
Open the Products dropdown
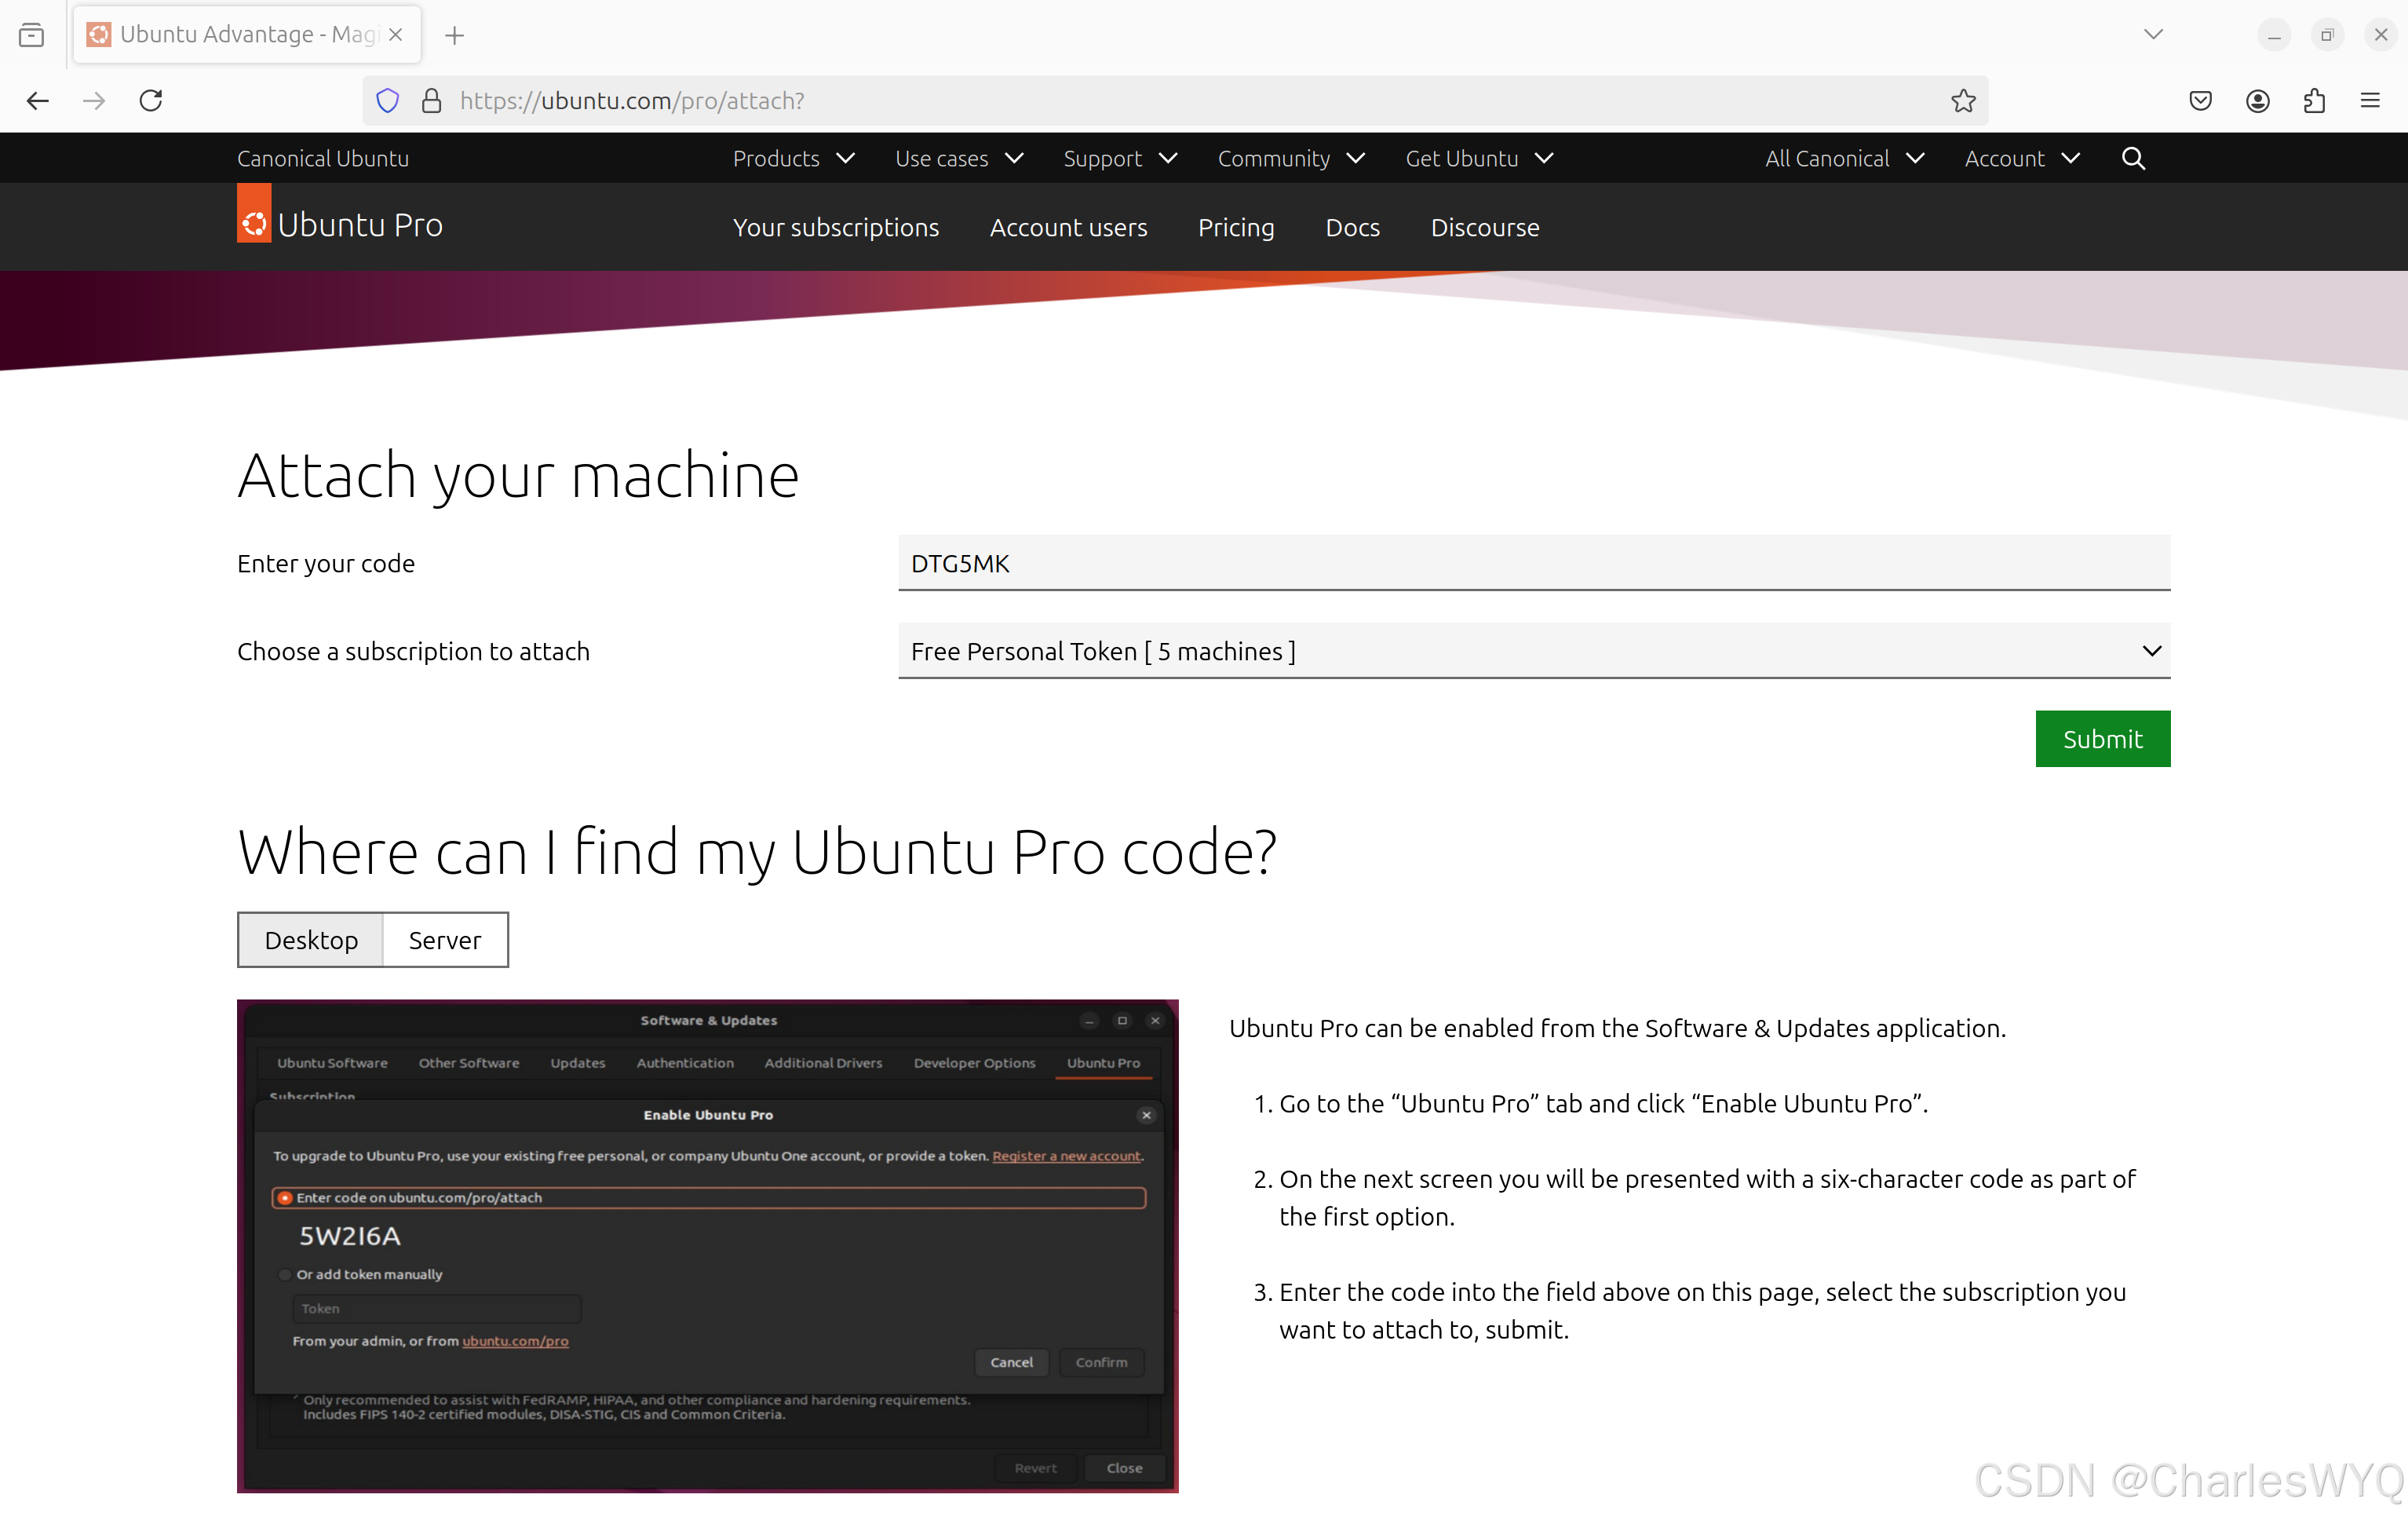point(792,158)
